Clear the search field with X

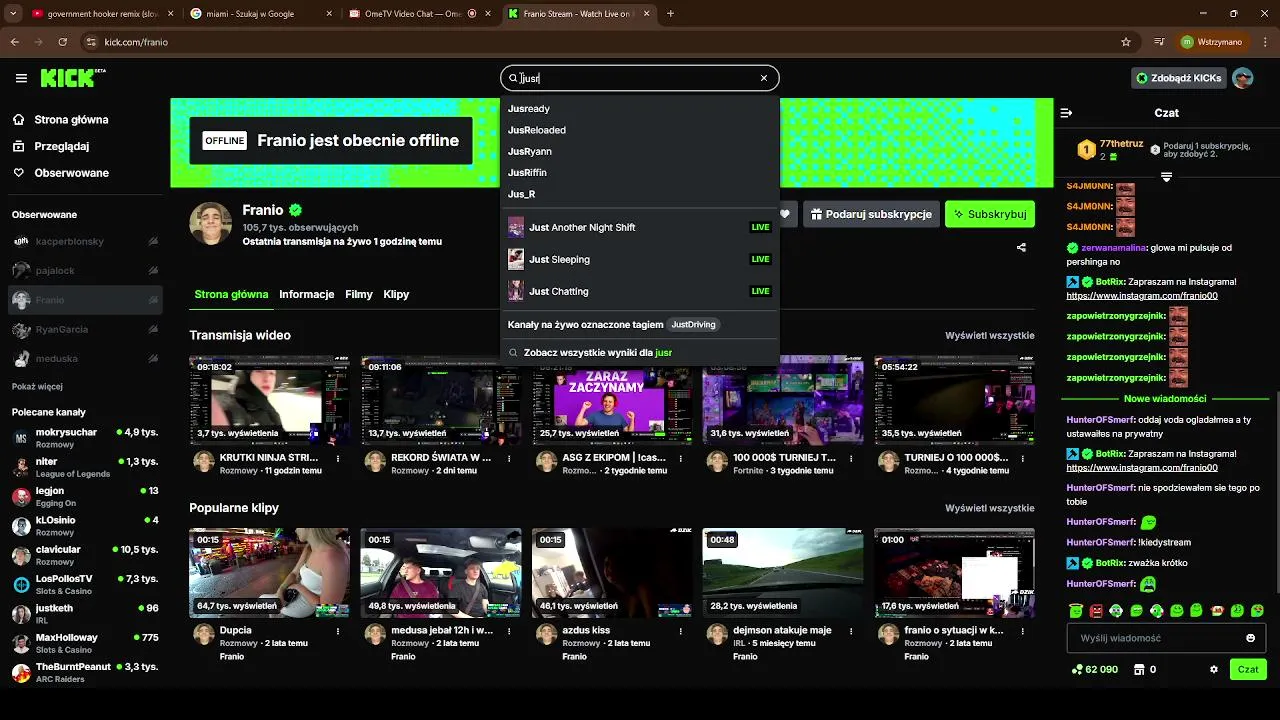pos(764,78)
